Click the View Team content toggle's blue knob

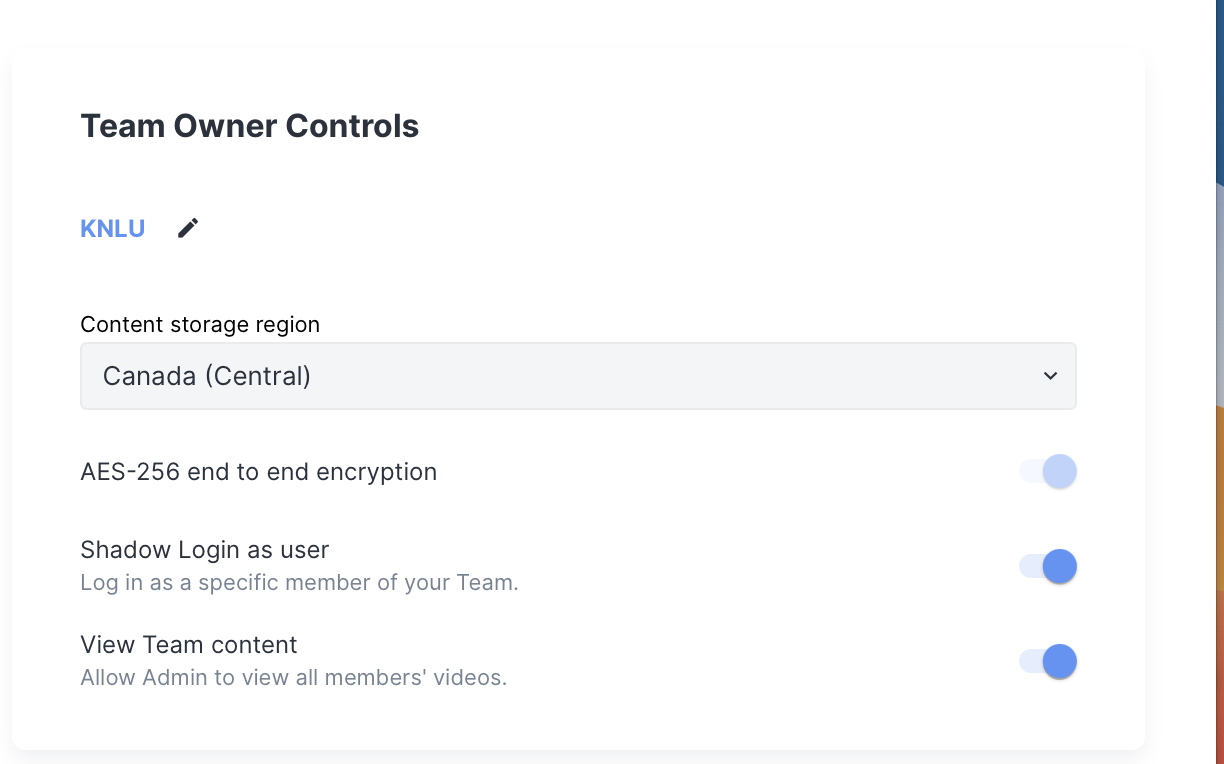coord(1059,661)
